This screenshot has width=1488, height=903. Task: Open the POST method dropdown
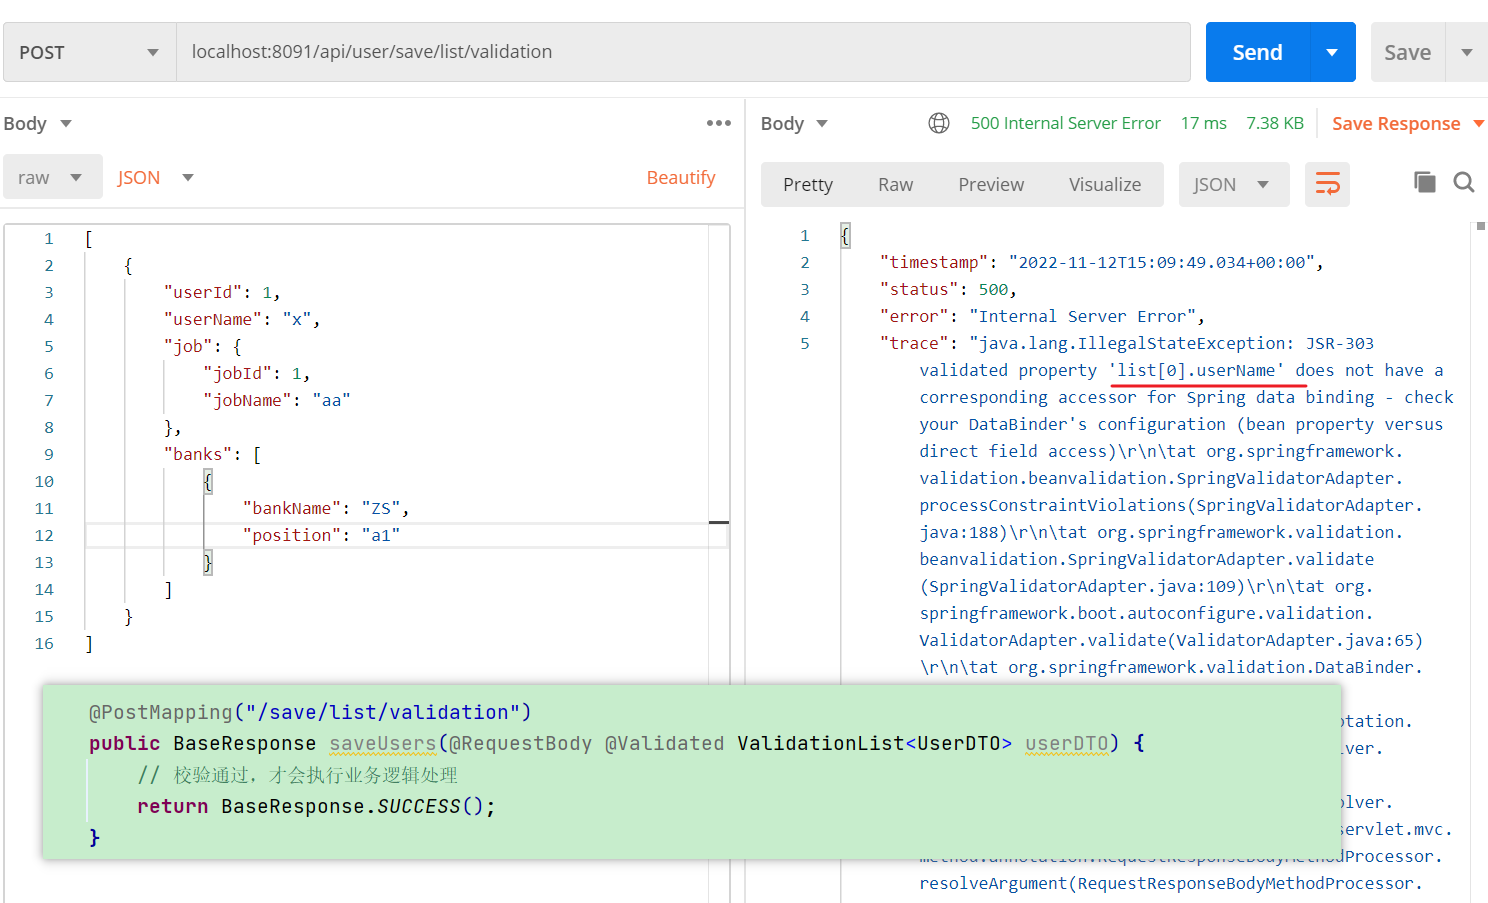(90, 52)
